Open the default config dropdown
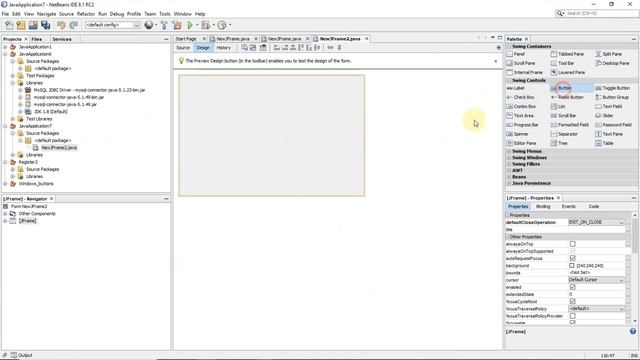The width and height of the screenshot is (640, 360). coord(112,25)
